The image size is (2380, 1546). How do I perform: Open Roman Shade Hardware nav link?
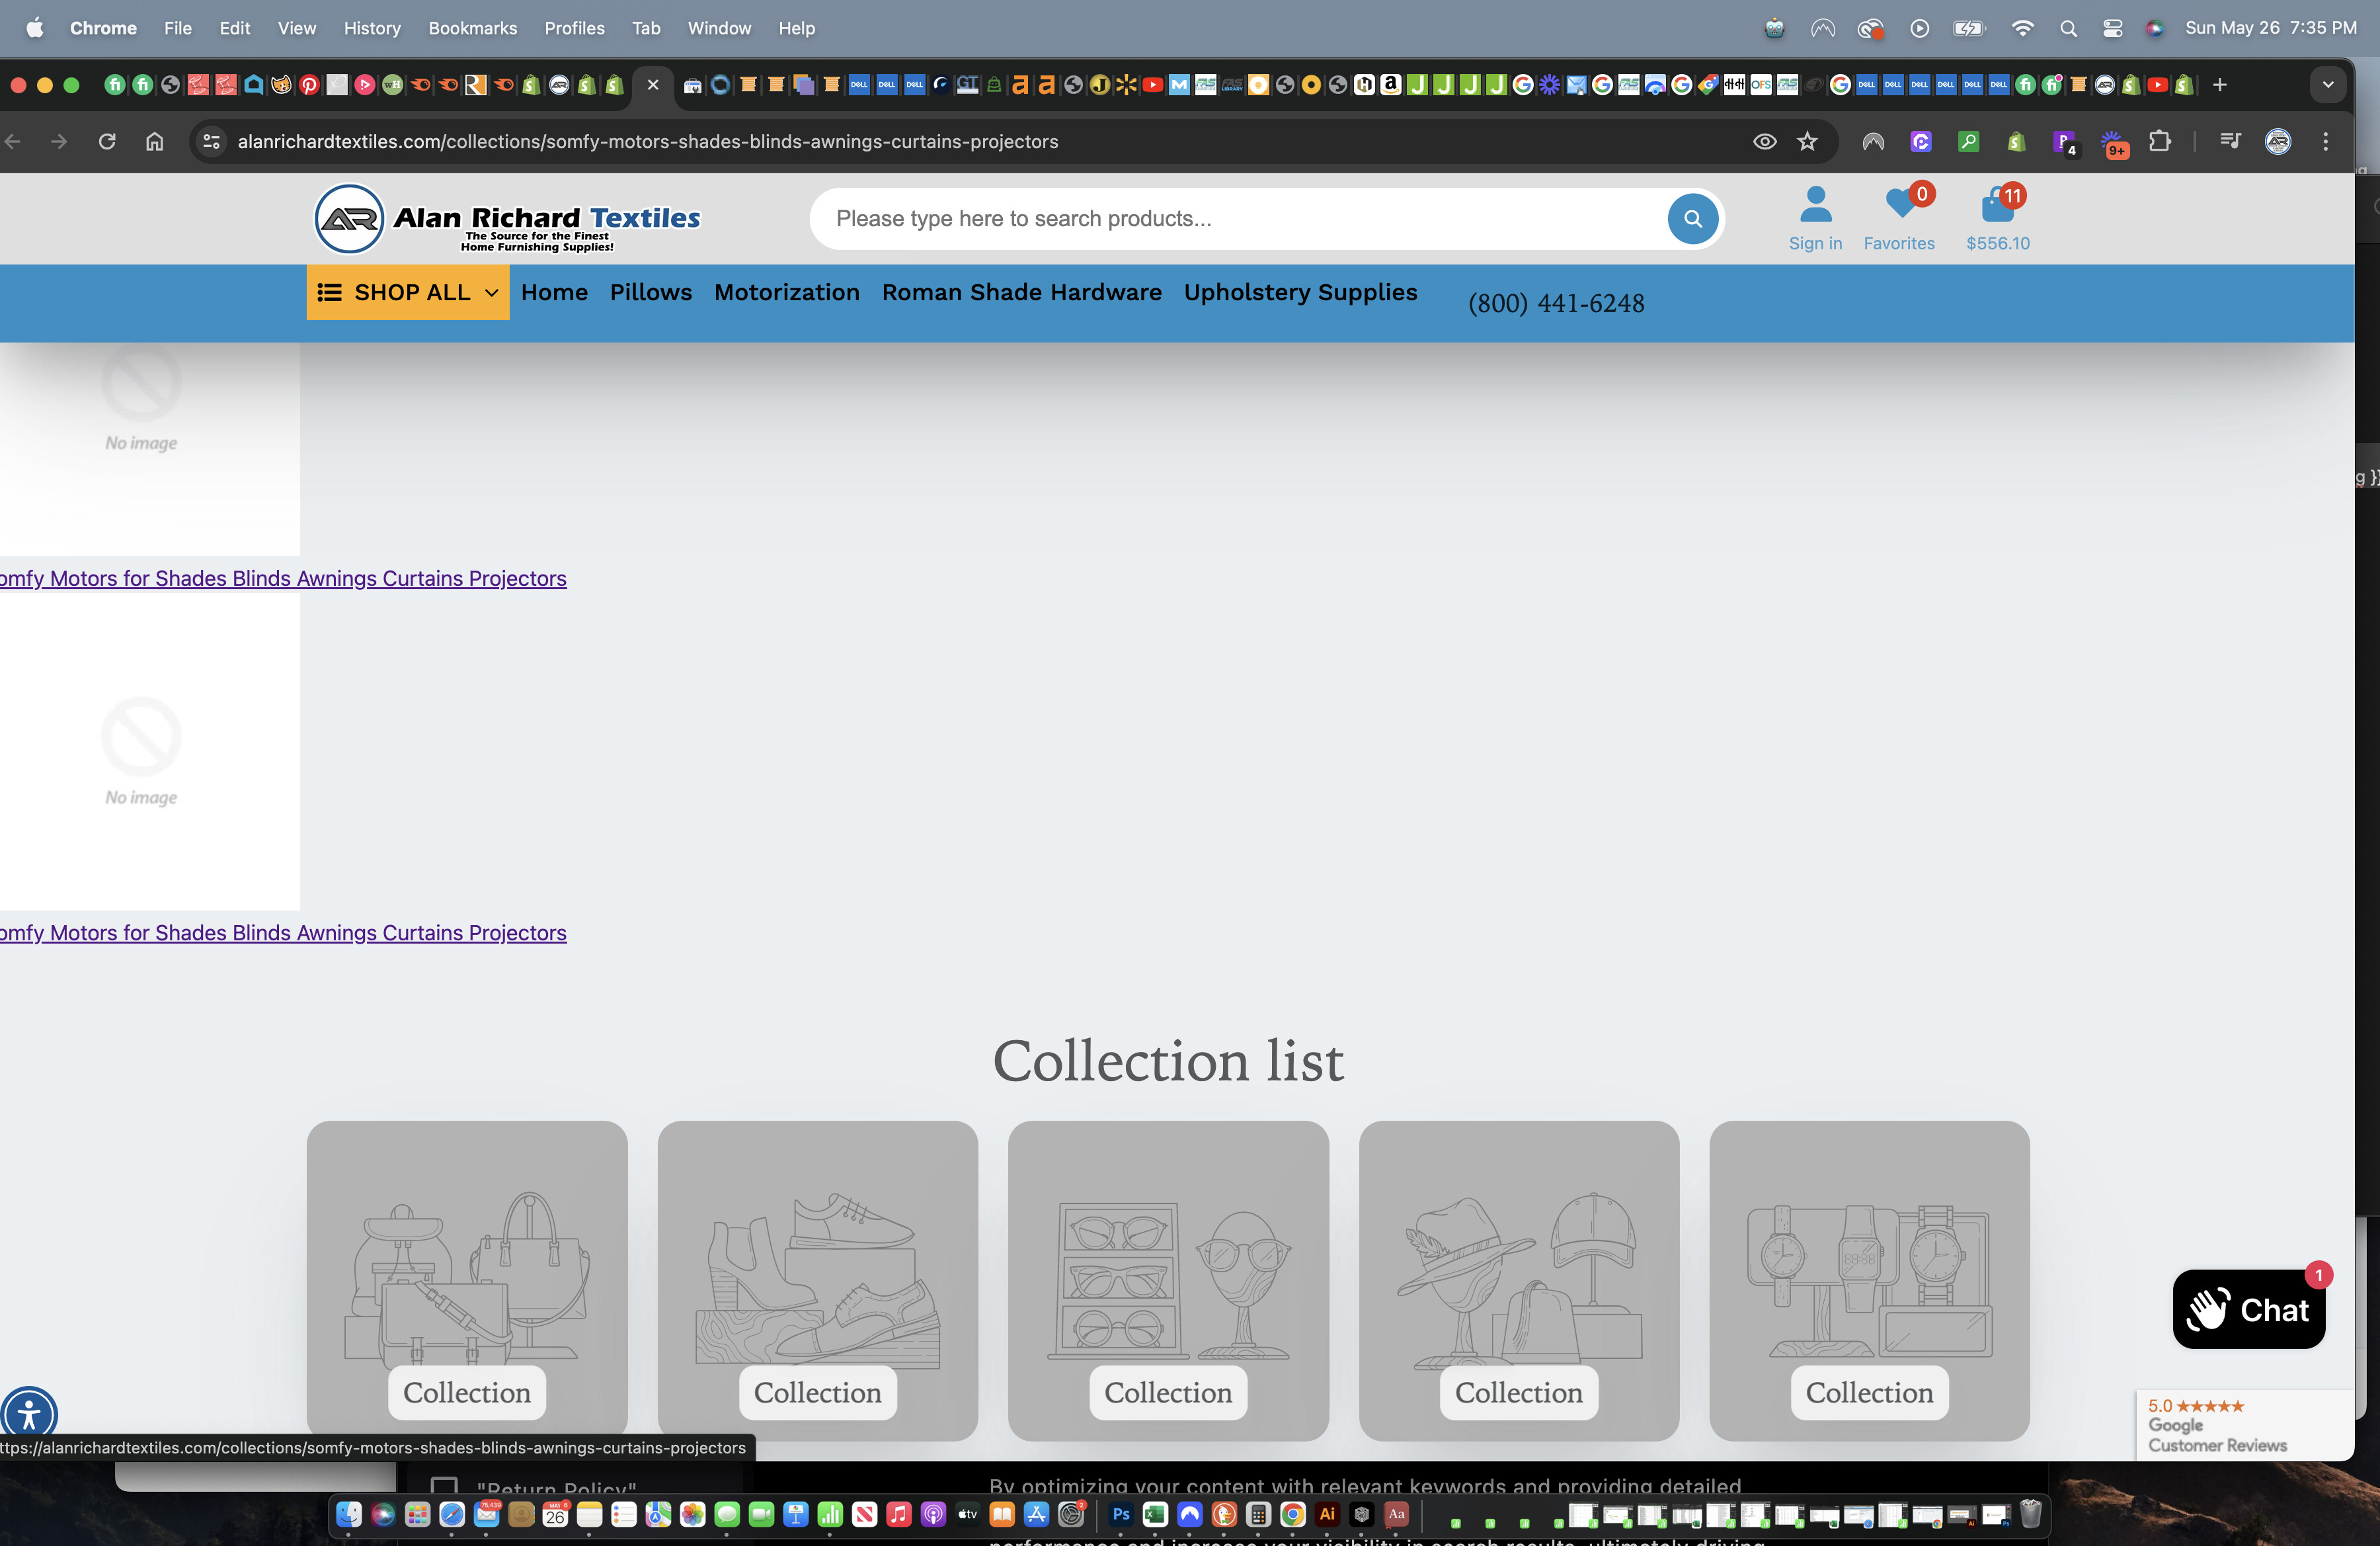1021,292
